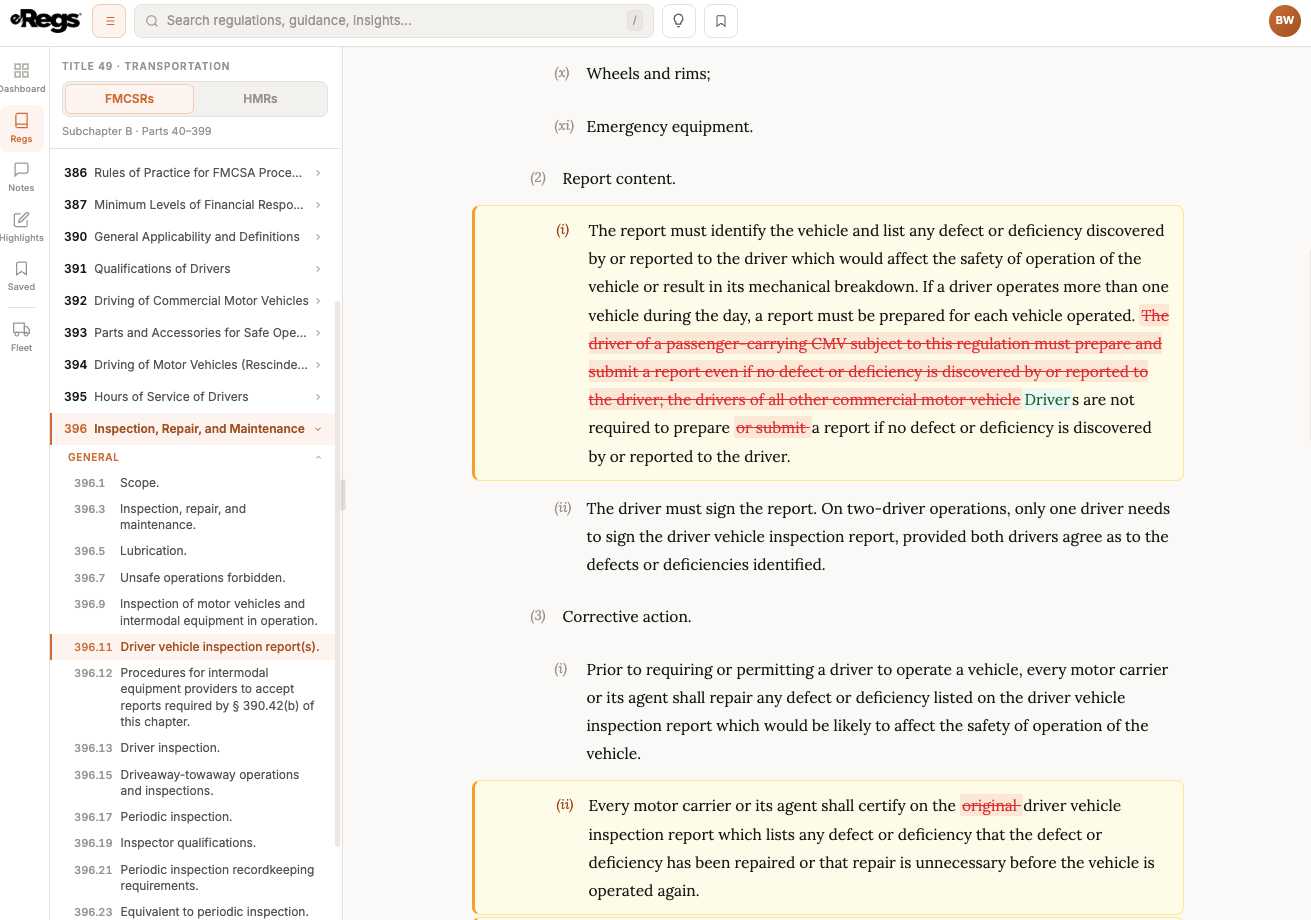Screen dimensions: 1311x920
Task: Open Part 394 Driving of Motor Vehicles (Rescinded)
Action: 192,365
